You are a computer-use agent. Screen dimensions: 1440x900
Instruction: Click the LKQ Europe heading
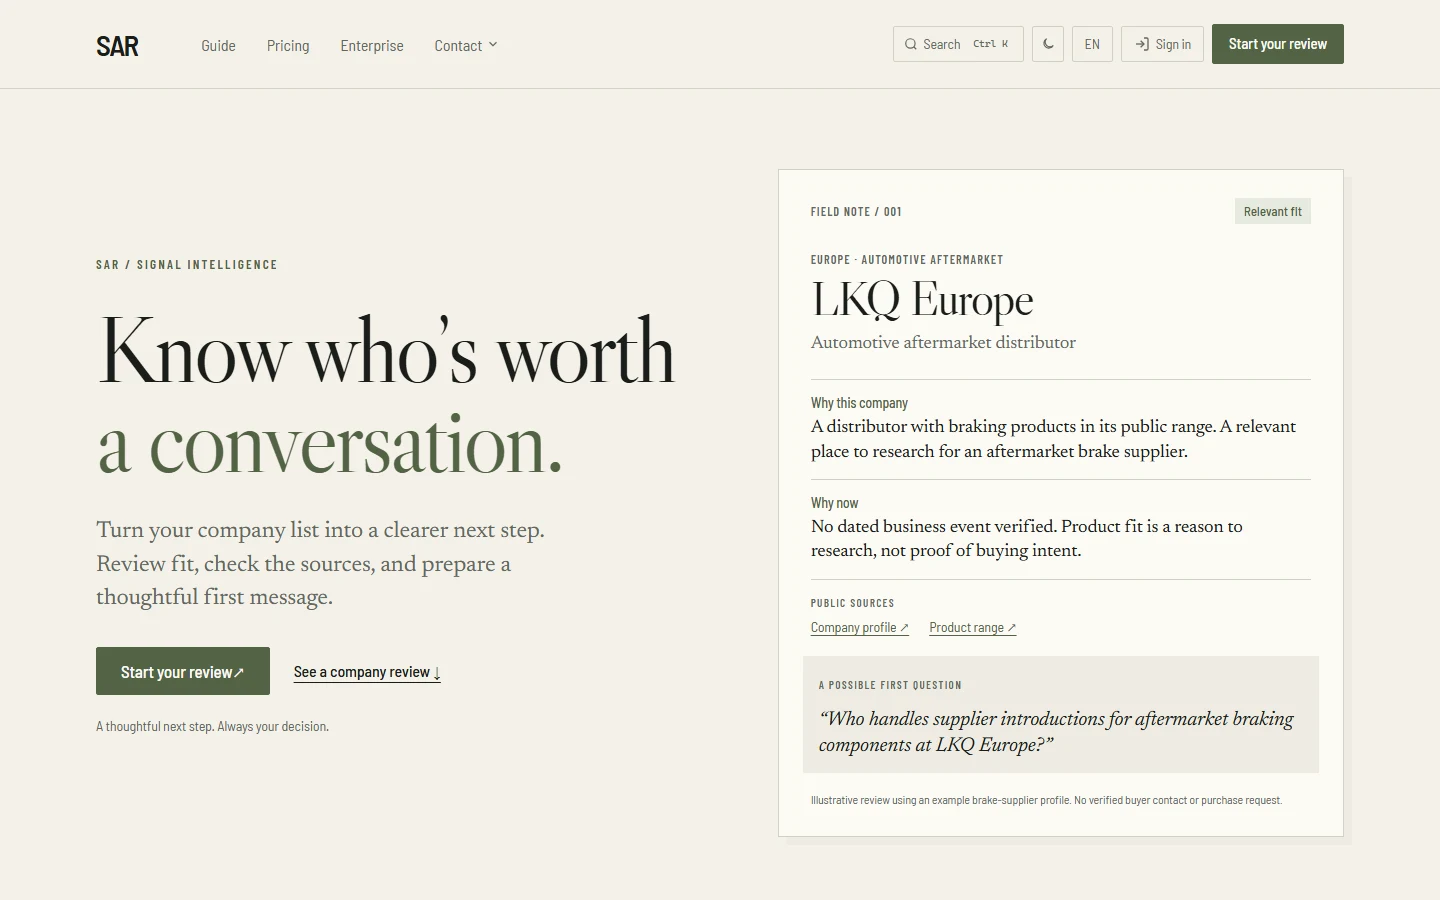pos(922,300)
